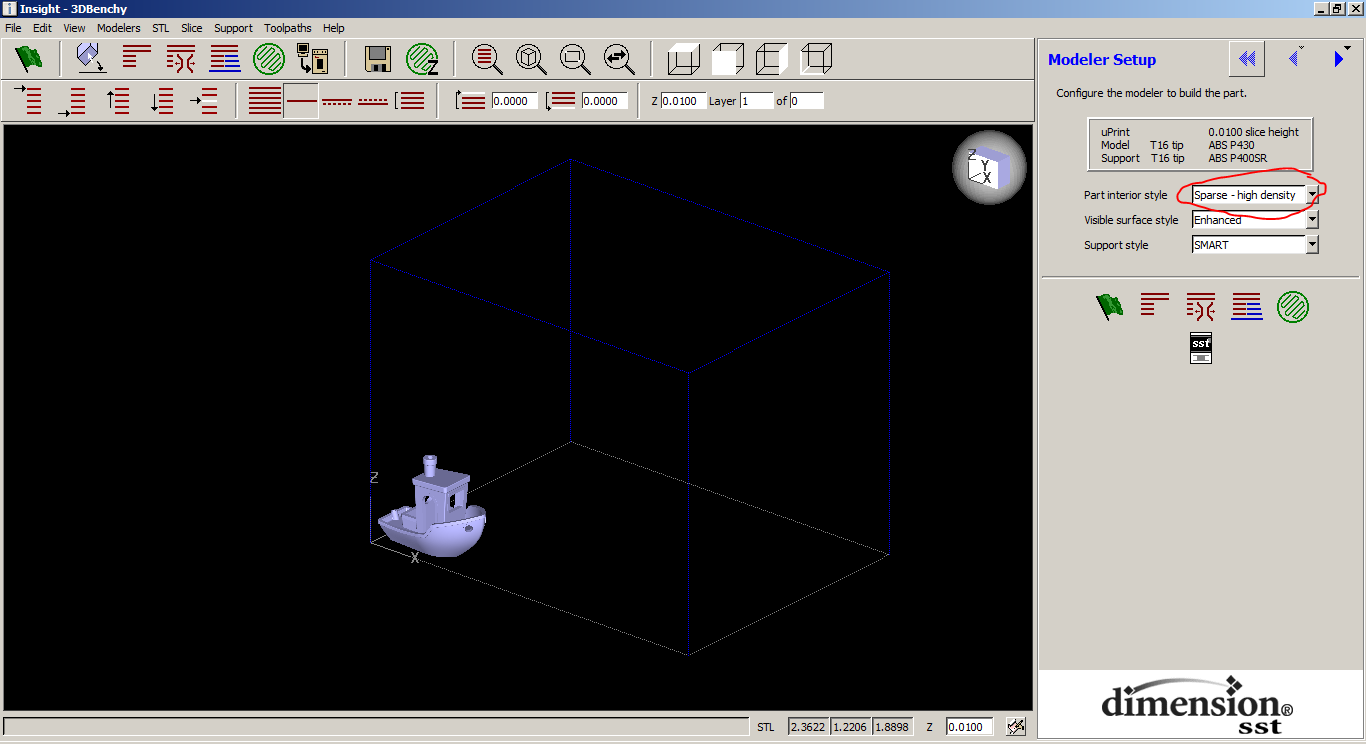Click the magnifier with swap arrows

click(619, 59)
